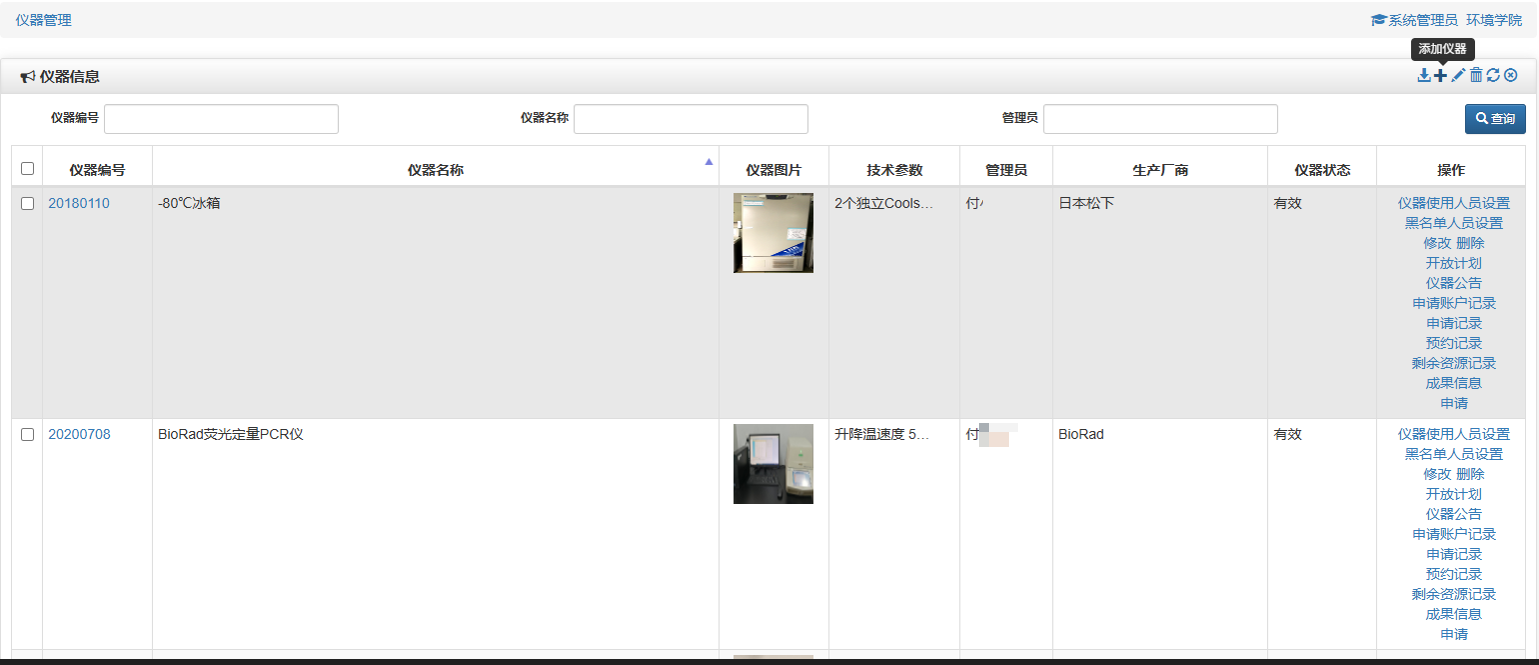The height and width of the screenshot is (665, 1539).
Task: Click the megaphone icon beside 仪器信息
Action: click(26, 76)
